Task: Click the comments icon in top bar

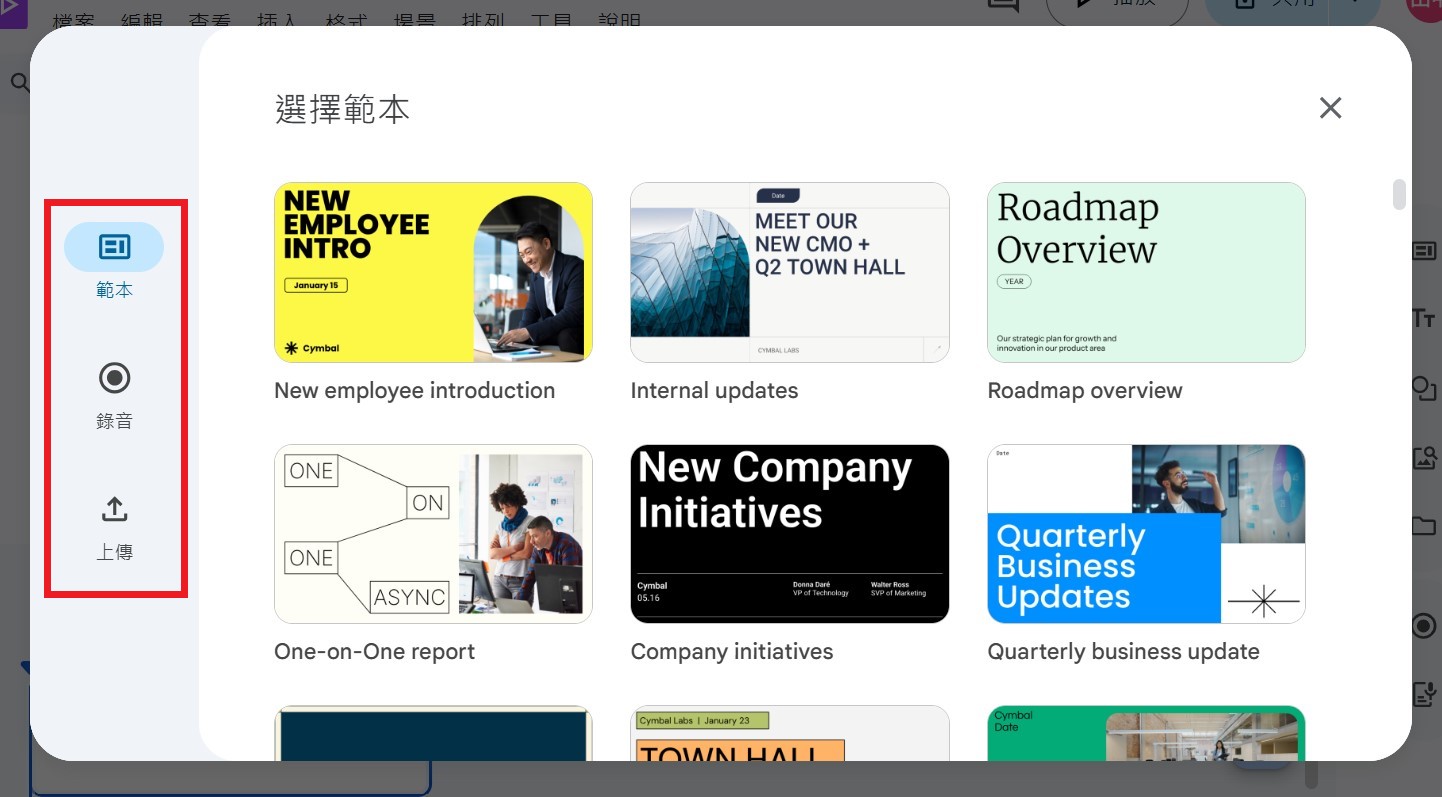Action: tap(1003, 6)
